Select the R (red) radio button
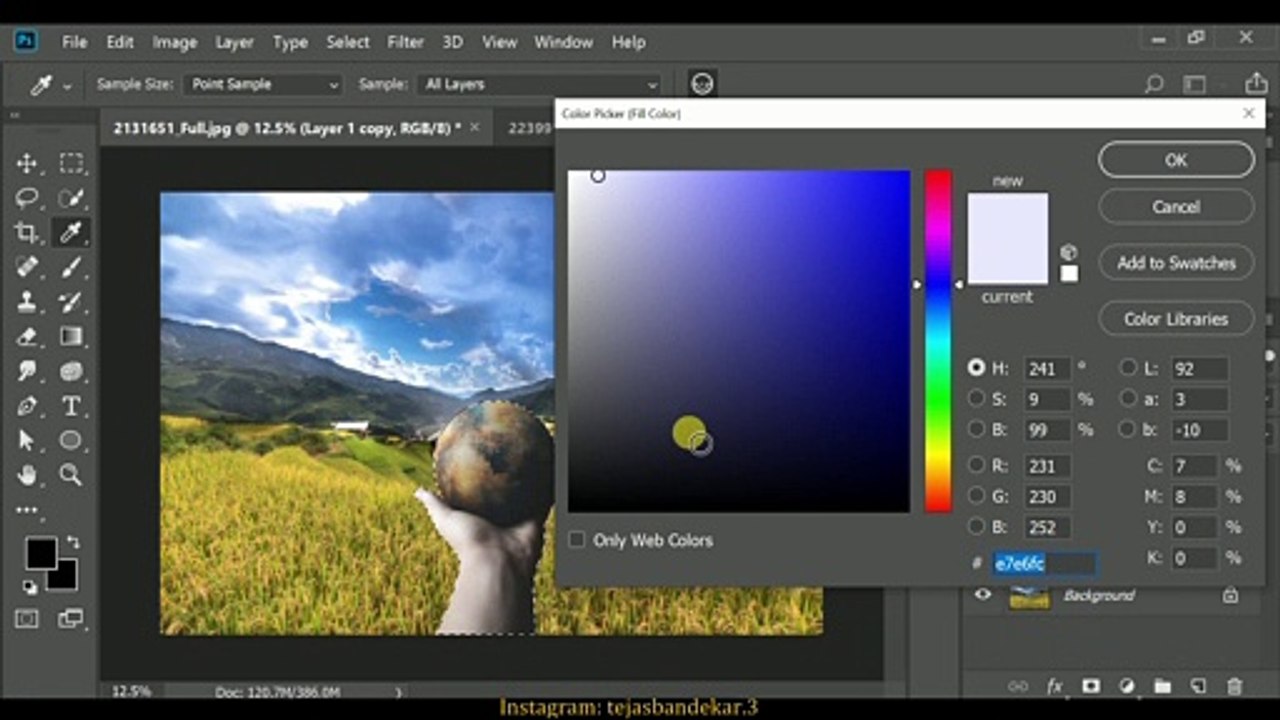This screenshot has width=1280, height=720. (976, 465)
